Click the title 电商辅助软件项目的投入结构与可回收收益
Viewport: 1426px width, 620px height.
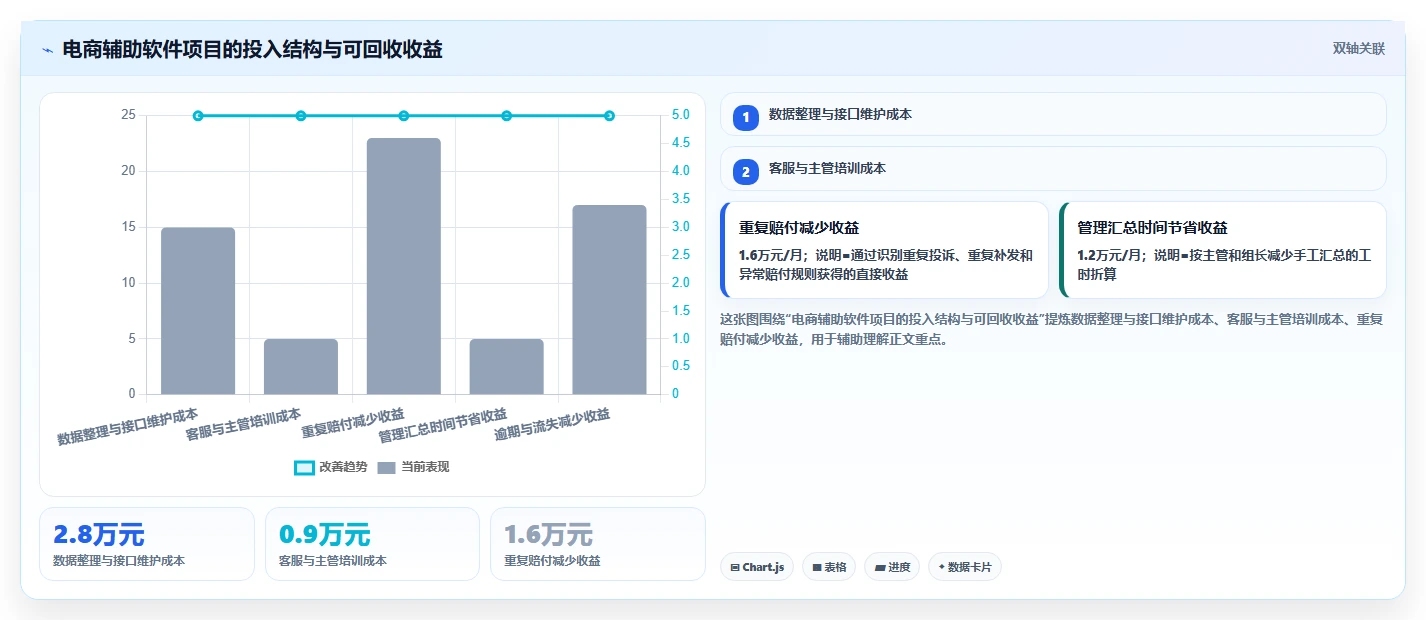pyautogui.click(x=252, y=49)
